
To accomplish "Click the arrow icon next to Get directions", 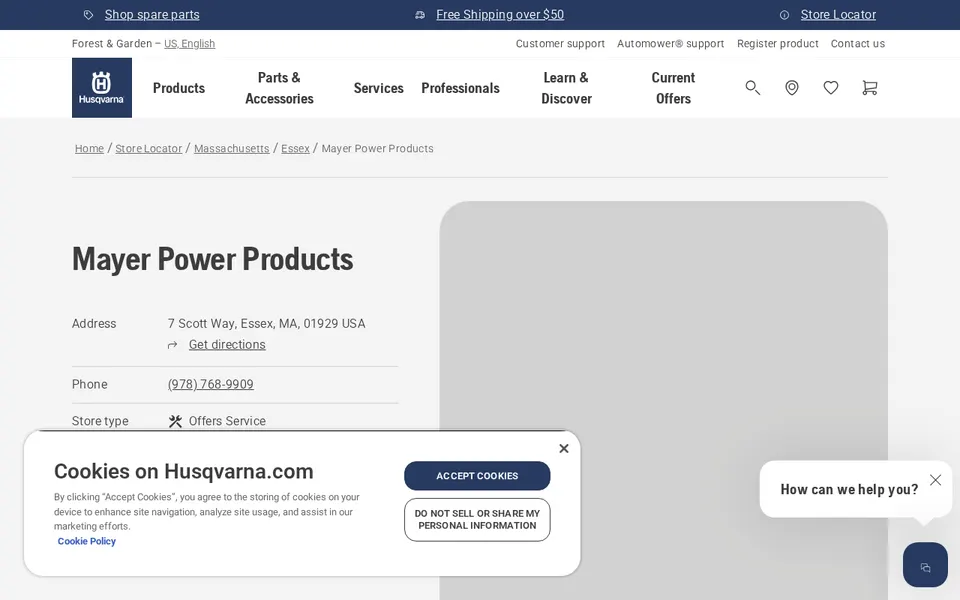I will coord(173,345).
